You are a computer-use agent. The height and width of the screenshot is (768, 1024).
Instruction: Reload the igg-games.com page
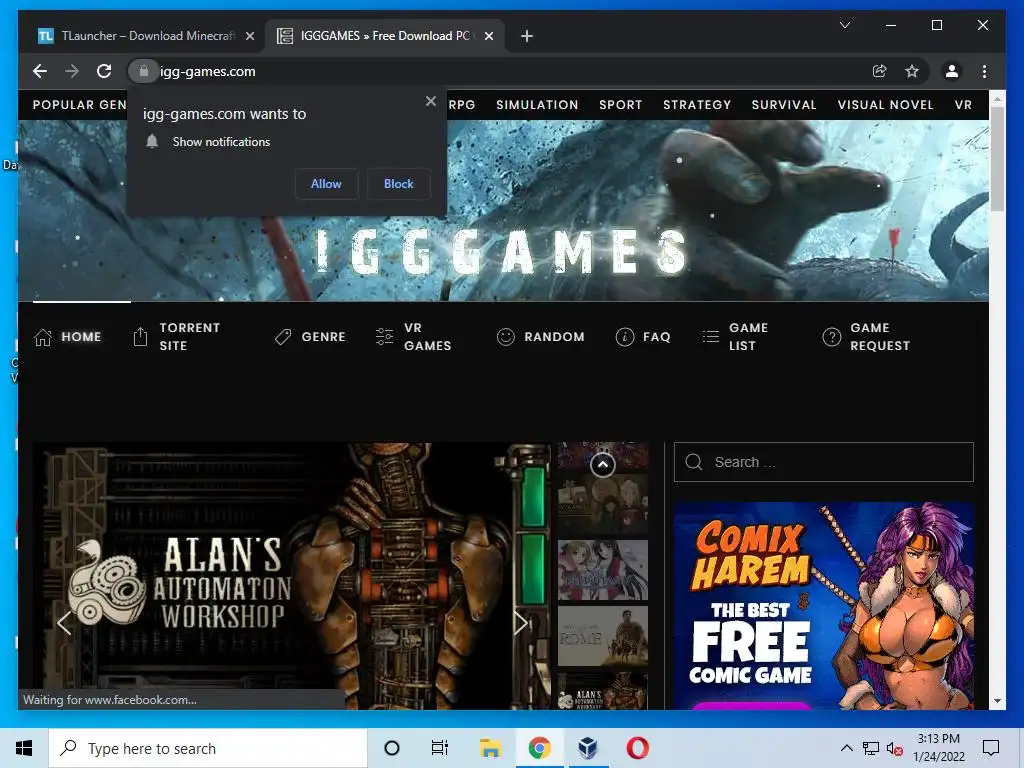[104, 71]
